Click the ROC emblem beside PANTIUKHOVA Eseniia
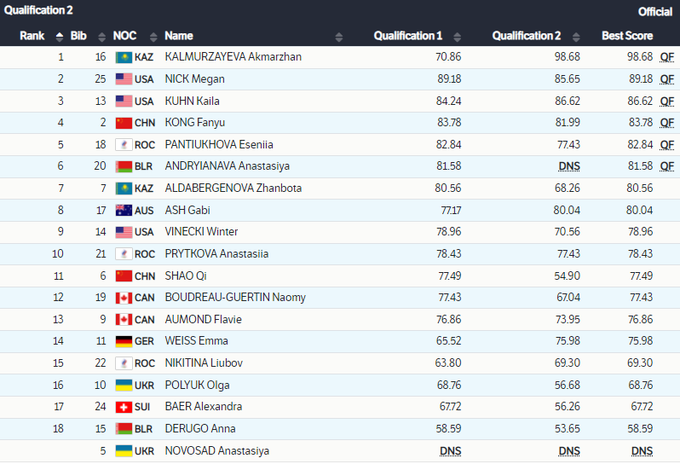 click(x=124, y=145)
